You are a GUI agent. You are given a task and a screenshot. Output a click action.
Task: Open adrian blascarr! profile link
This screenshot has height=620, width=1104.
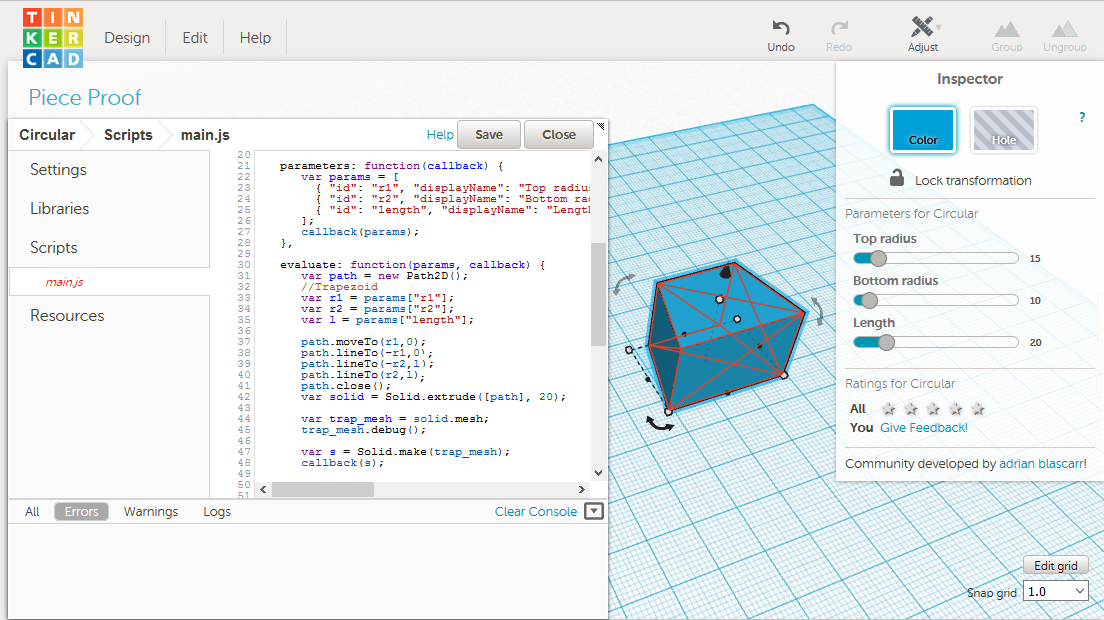tap(1043, 464)
